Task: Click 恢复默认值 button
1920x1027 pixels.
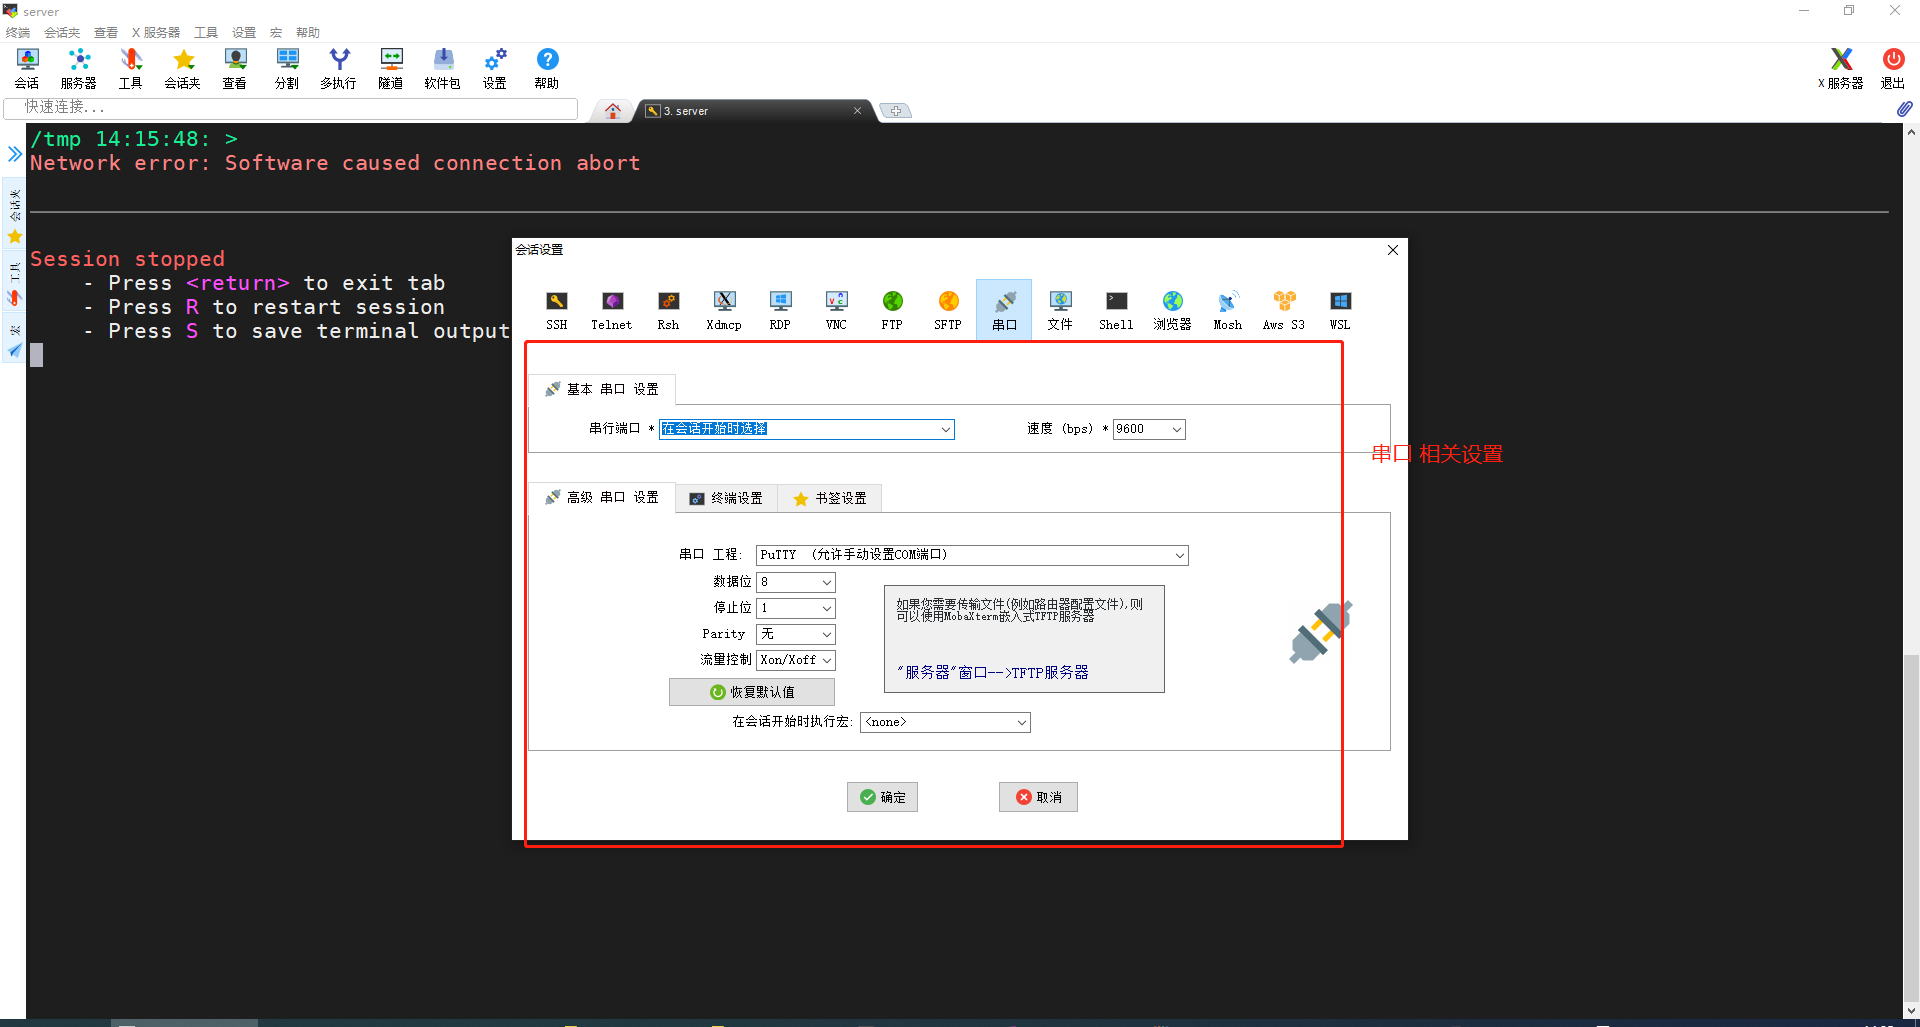Action: (752, 692)
